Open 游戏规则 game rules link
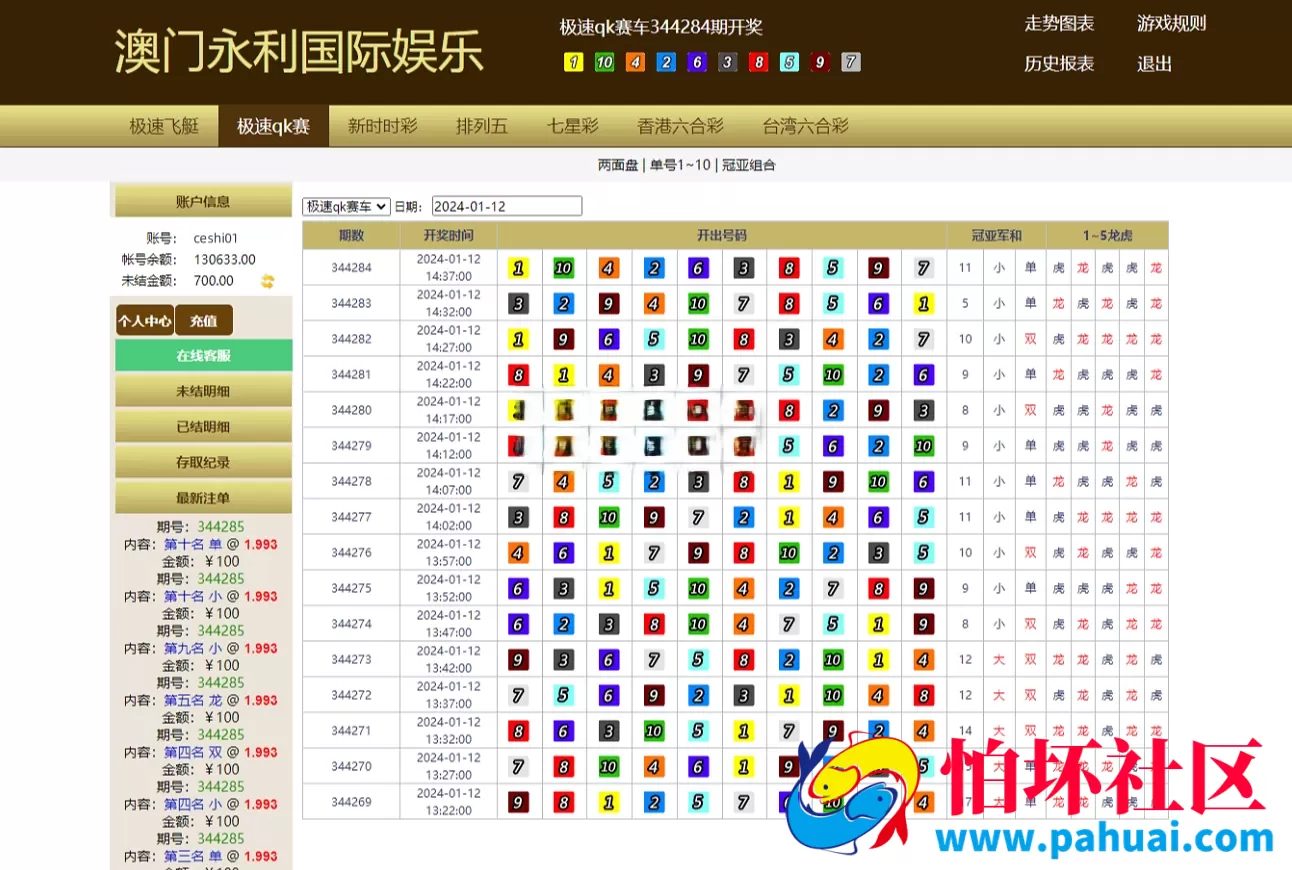Screen dimensions: 1292x870 pyautogui.click(x=1171, y=23)
